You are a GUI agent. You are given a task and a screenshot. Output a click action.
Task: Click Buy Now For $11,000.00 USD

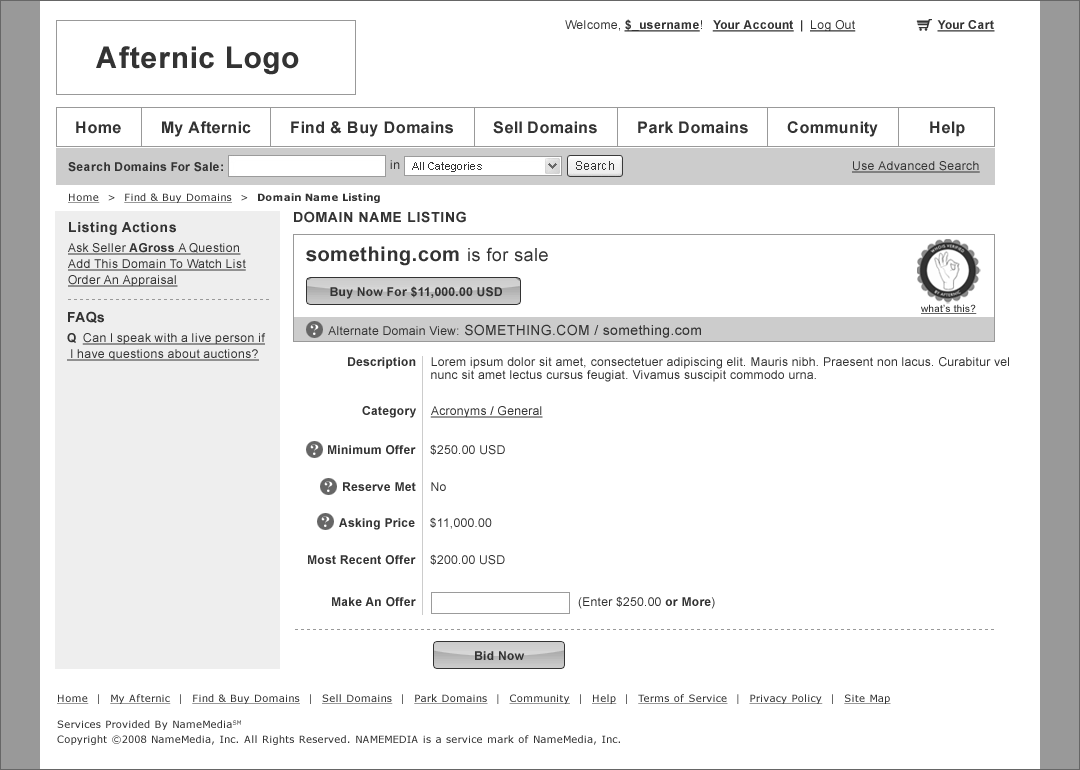point(413,291)
